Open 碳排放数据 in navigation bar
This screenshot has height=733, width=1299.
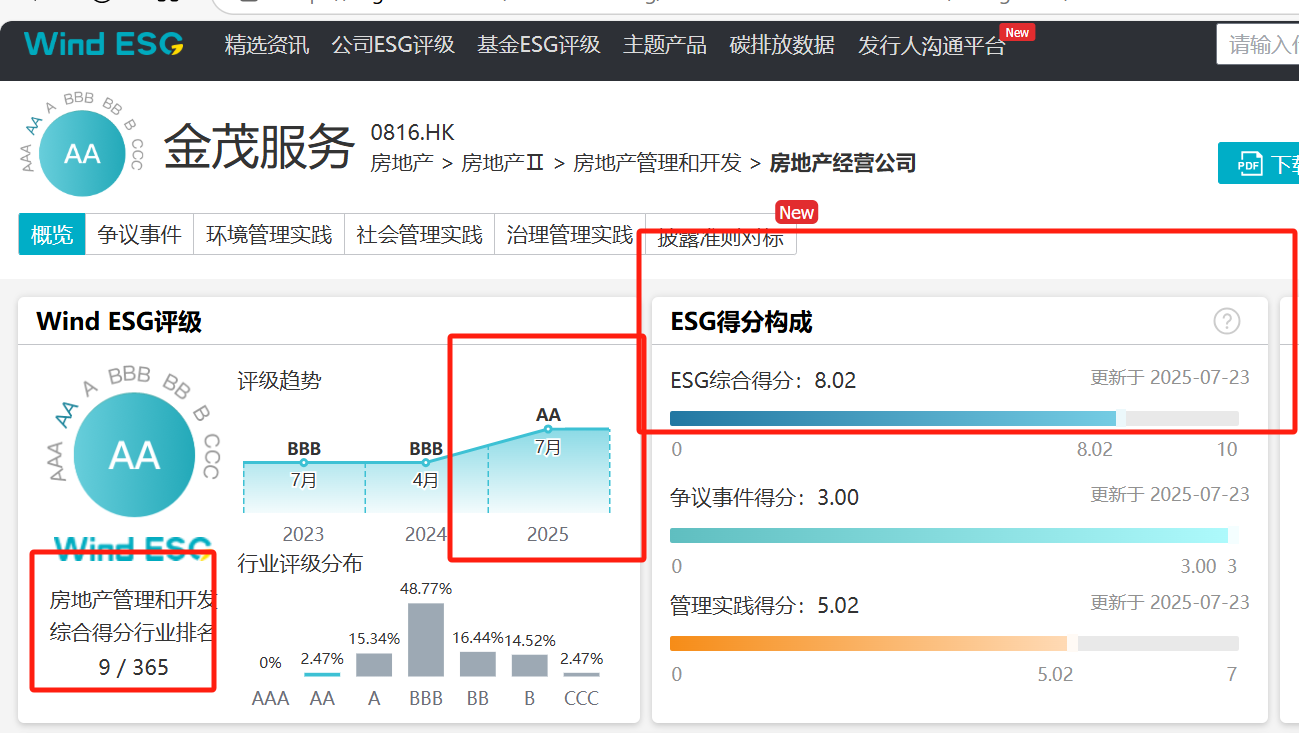(782, 45)
